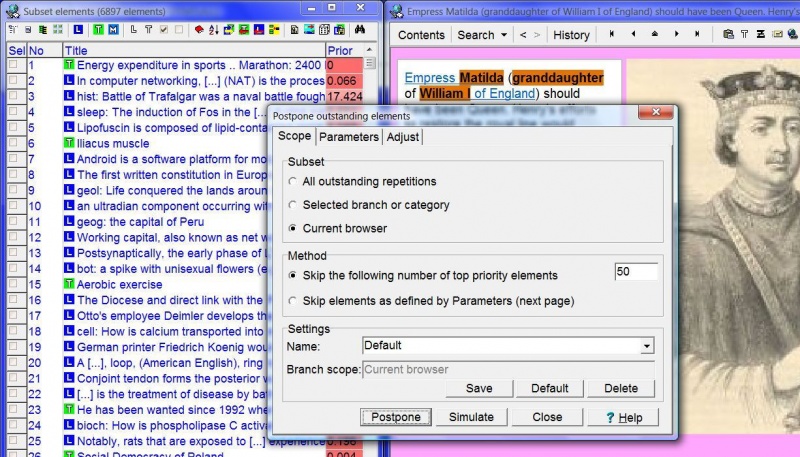Screen dimensions: 800x457
Task: Go to first element with the skip-back arrow
Action: click(612, 34)
